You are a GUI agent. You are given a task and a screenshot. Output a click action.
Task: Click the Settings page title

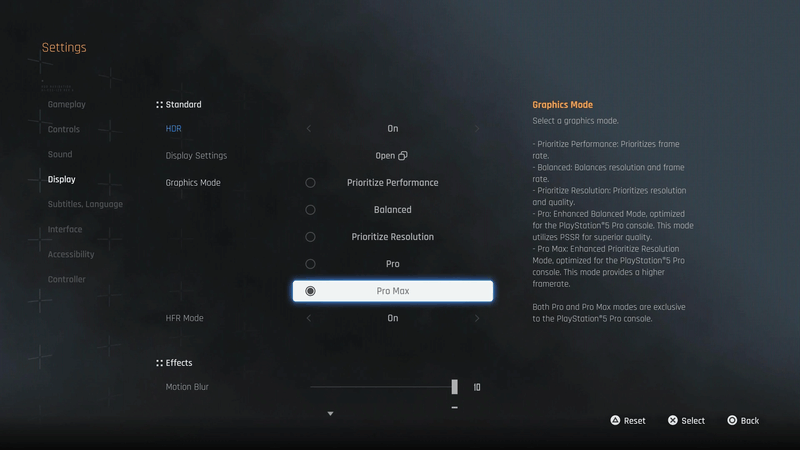(x=64, y=47)
